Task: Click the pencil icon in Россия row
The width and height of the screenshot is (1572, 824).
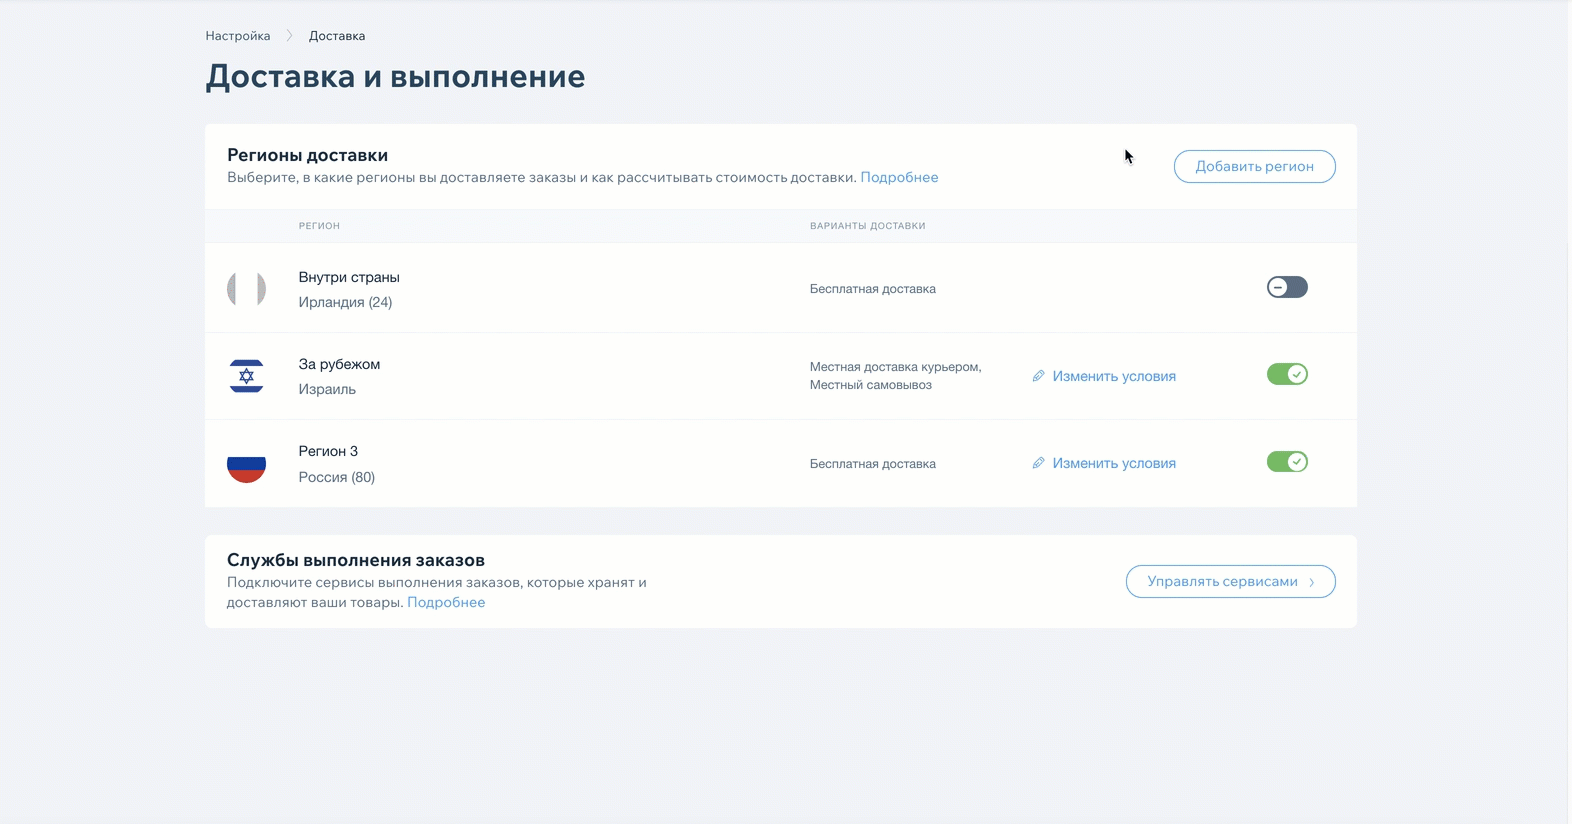Action: point(1038,463)
